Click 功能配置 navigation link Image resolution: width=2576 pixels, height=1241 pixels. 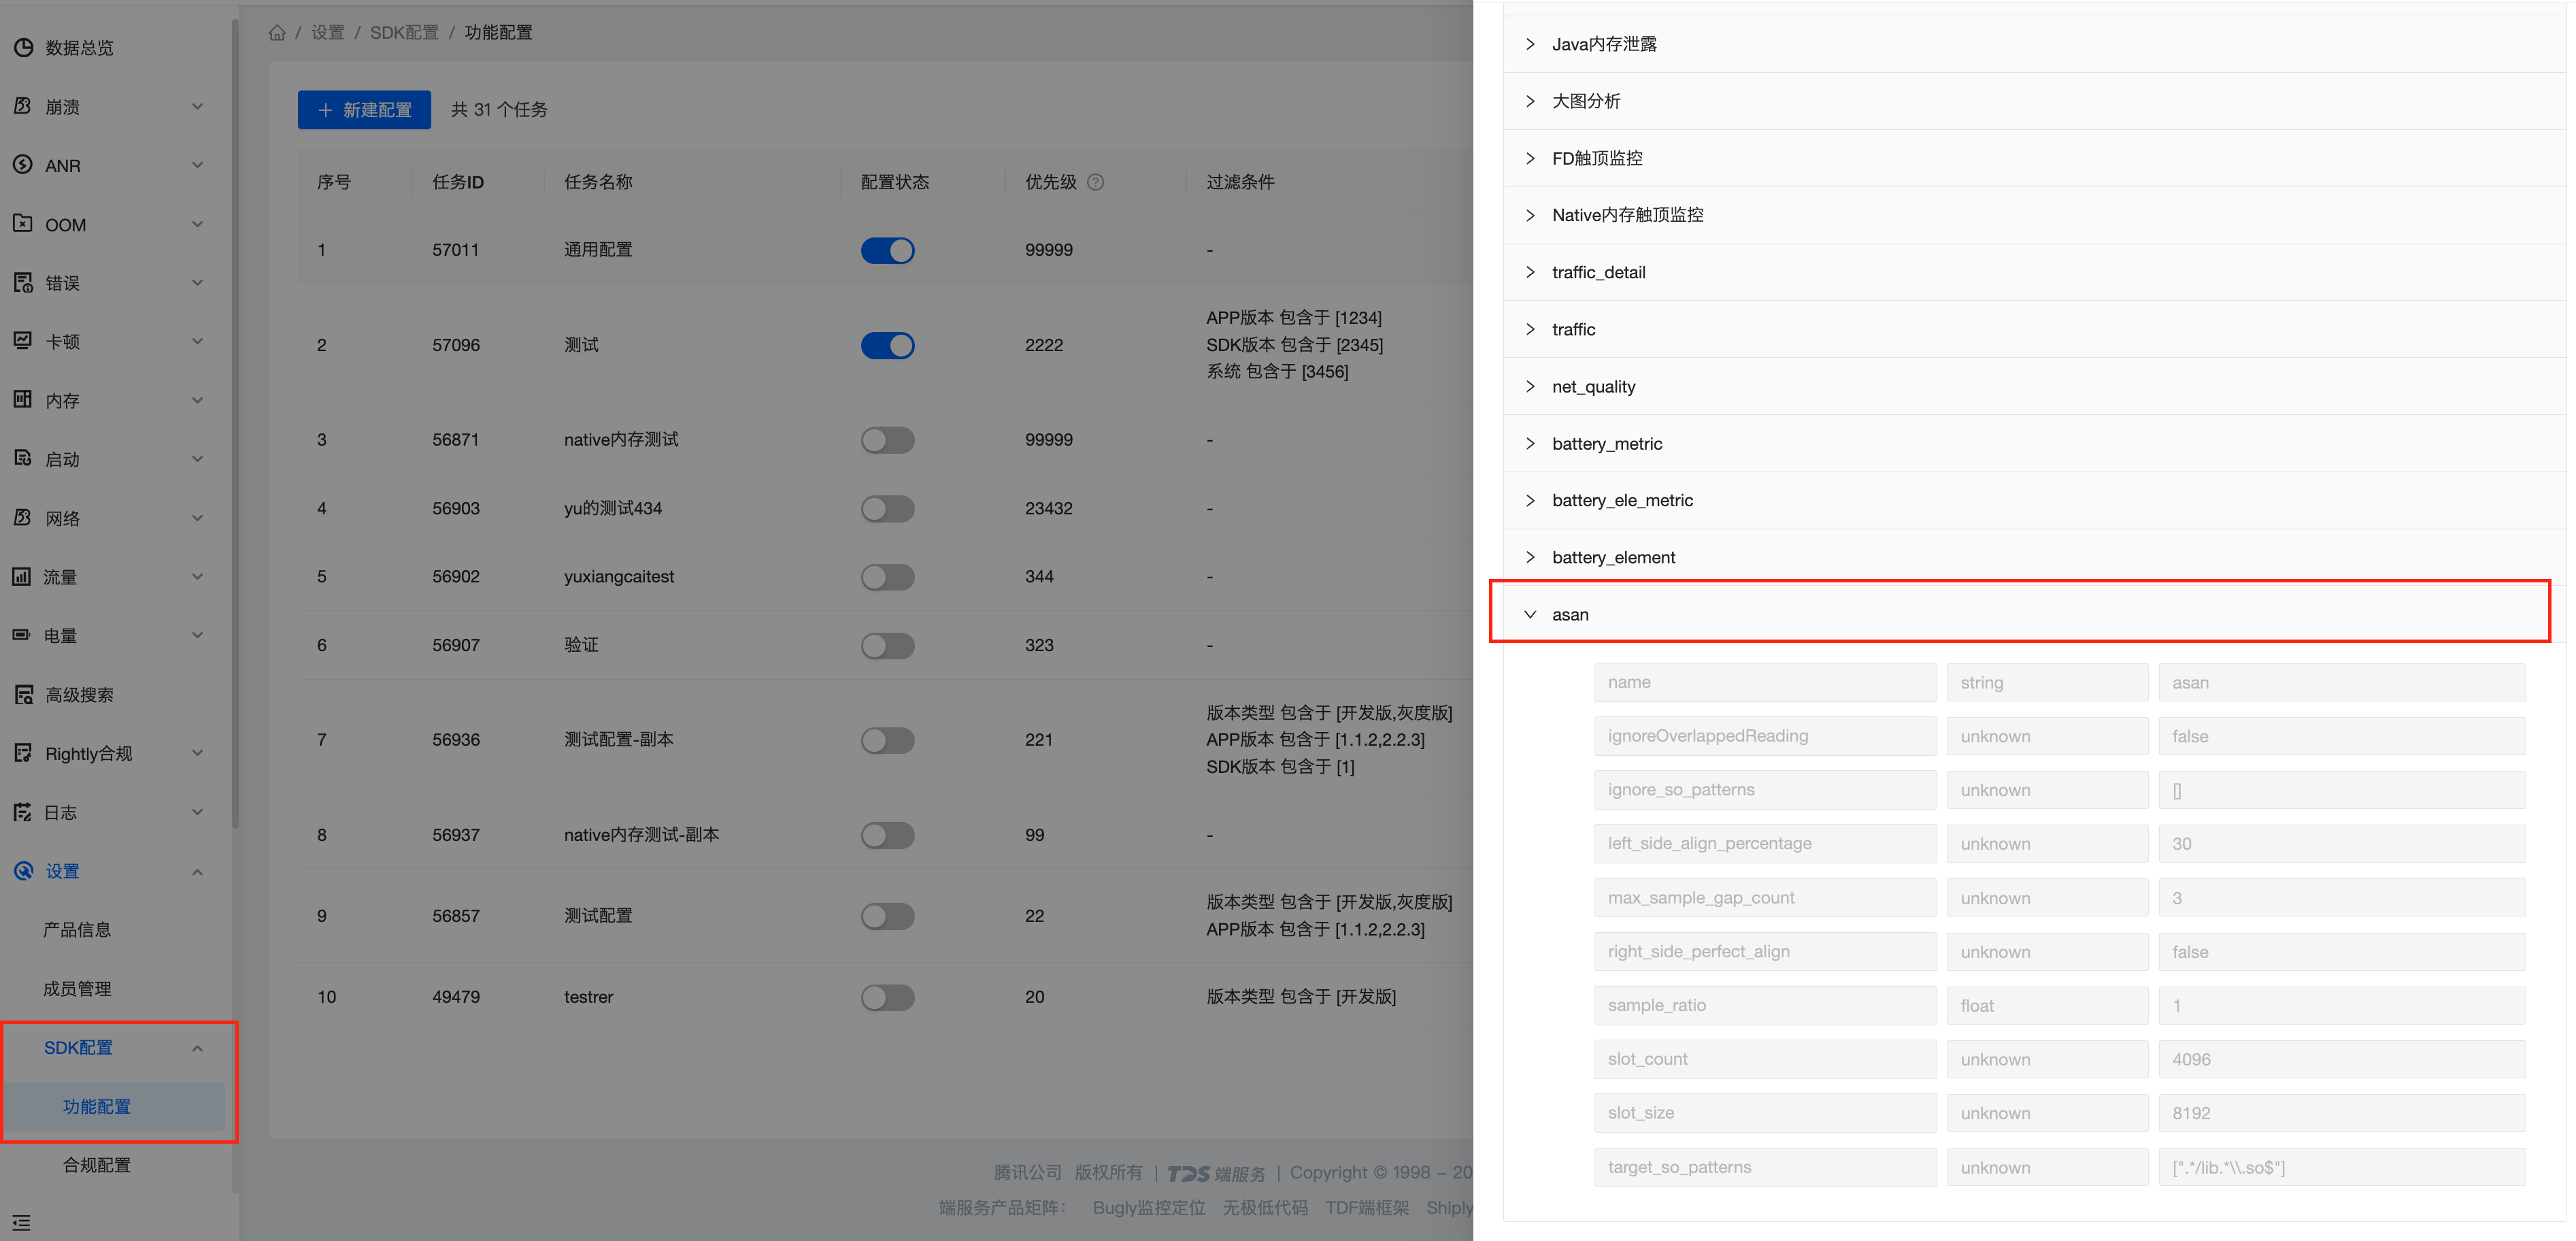click(94, 1104)
